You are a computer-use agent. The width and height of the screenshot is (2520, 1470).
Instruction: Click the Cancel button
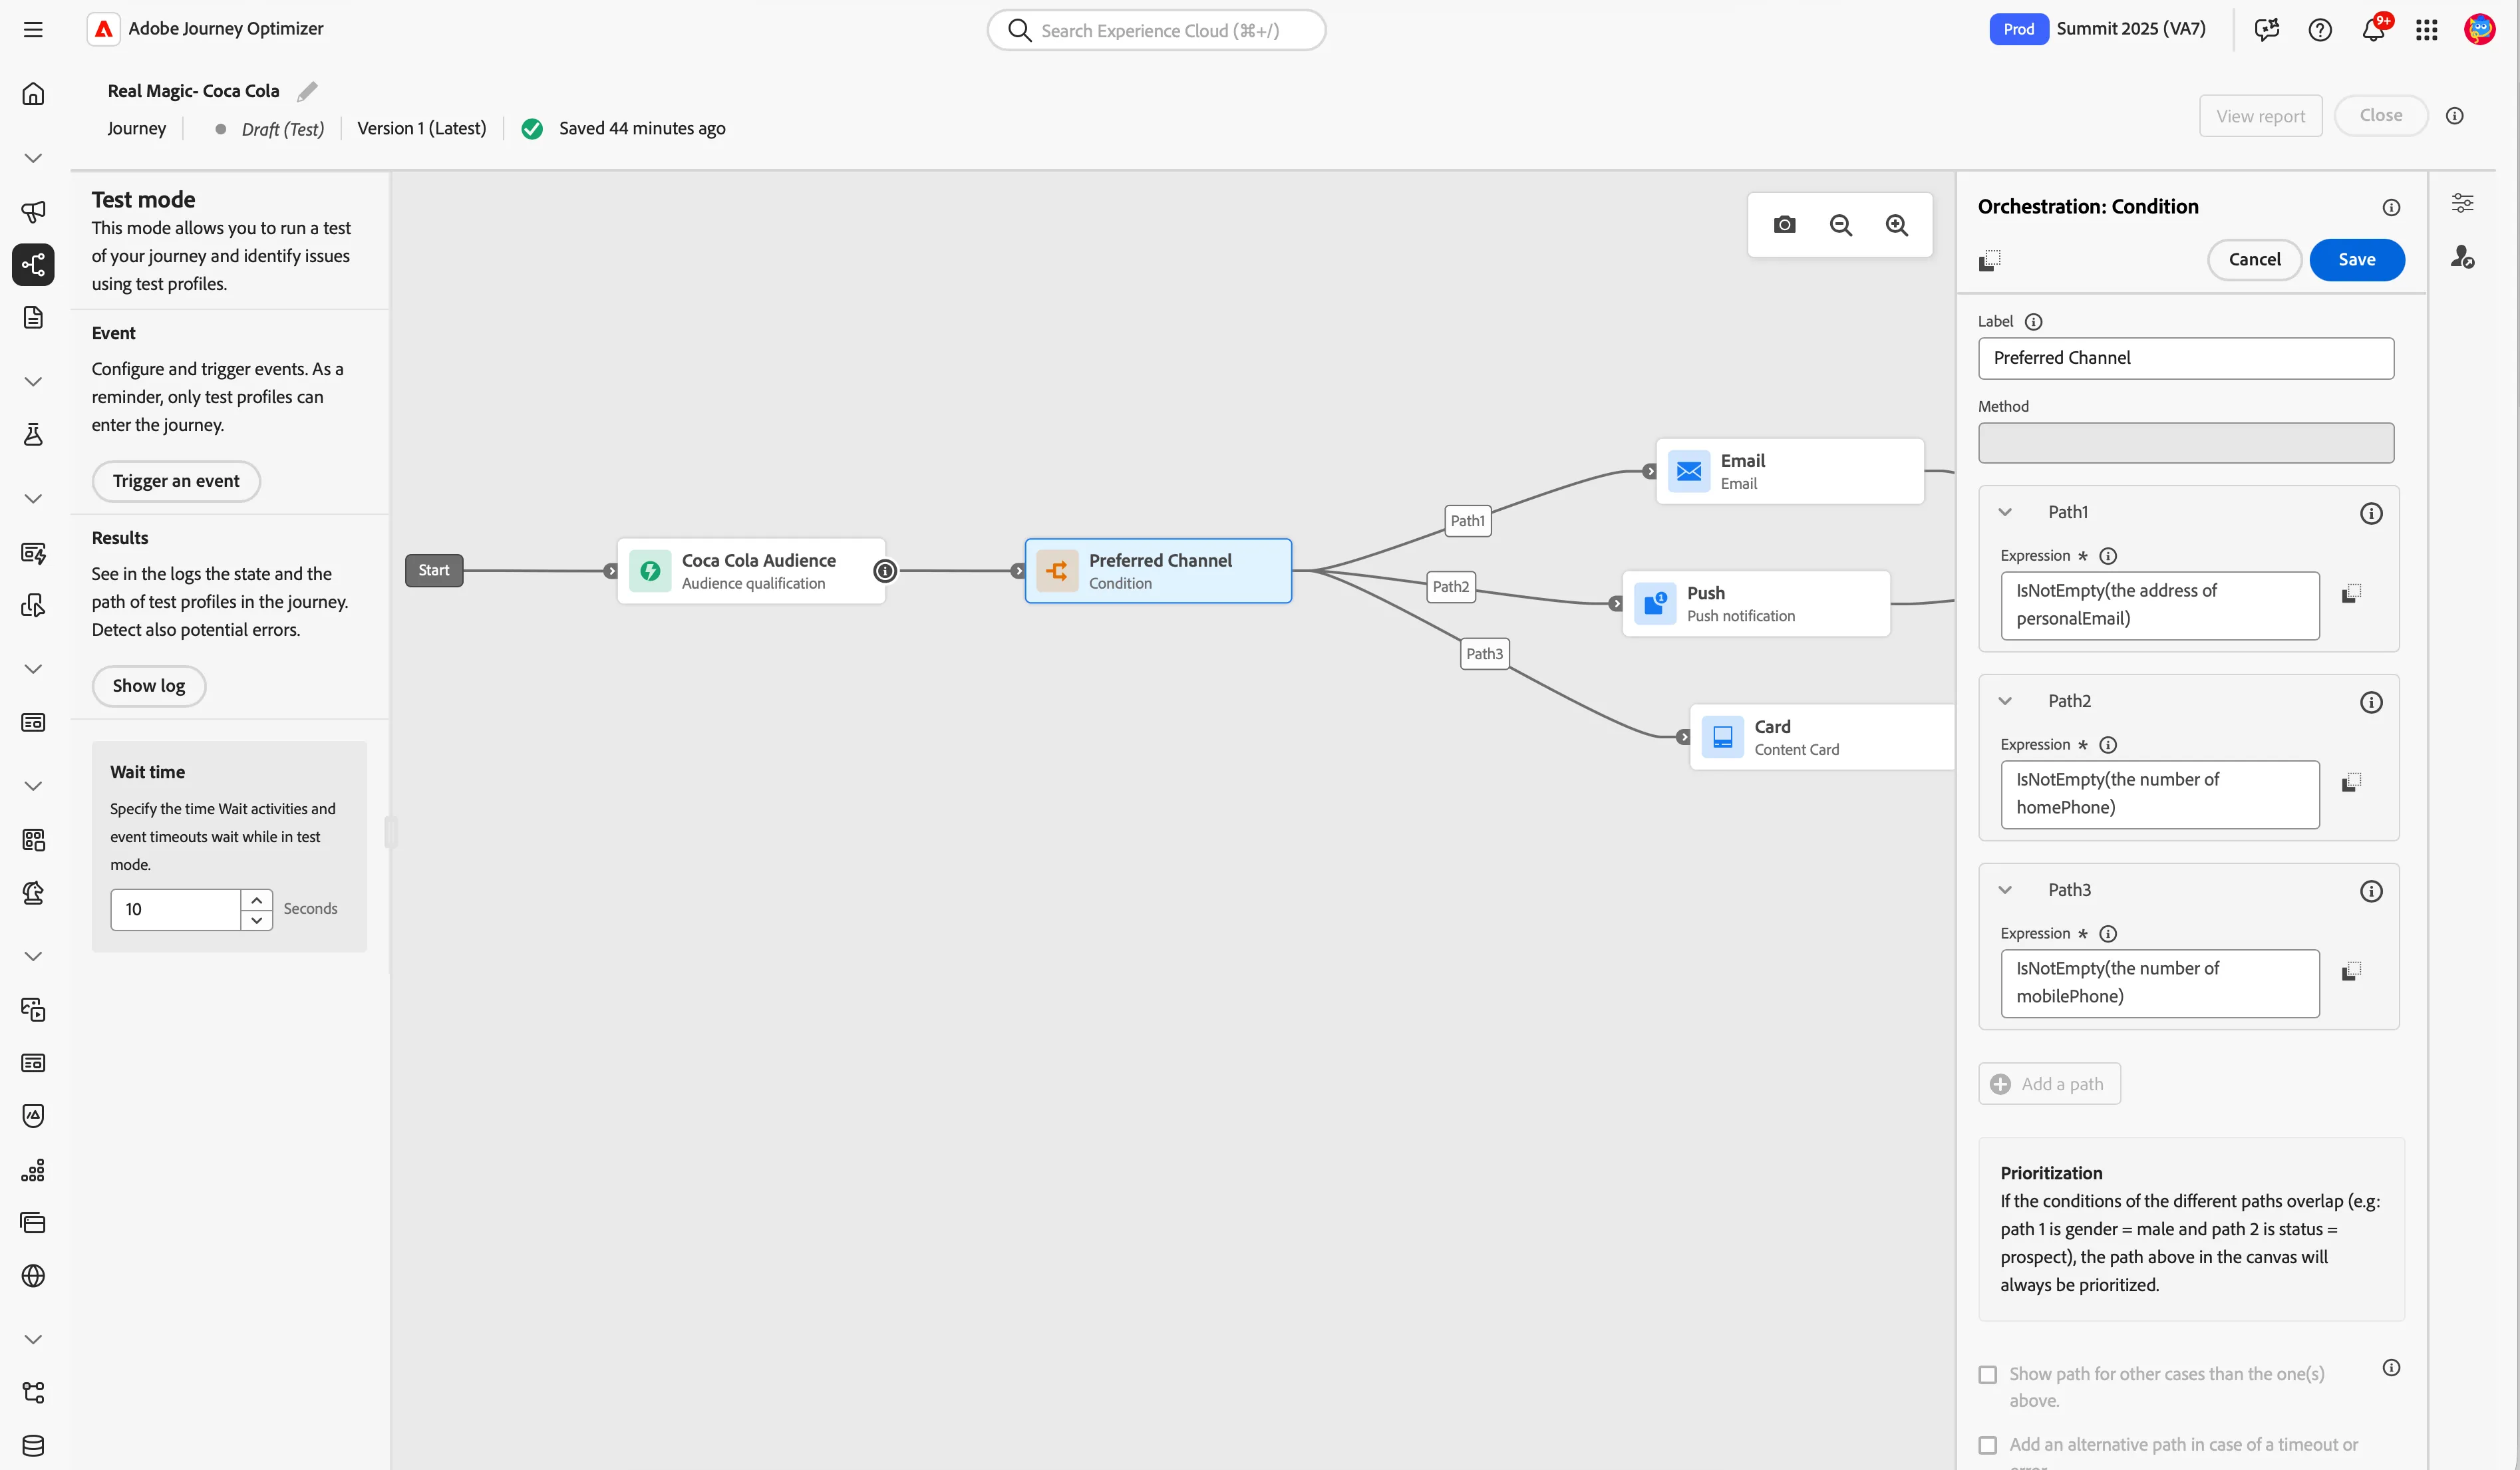pos(2254,260)
